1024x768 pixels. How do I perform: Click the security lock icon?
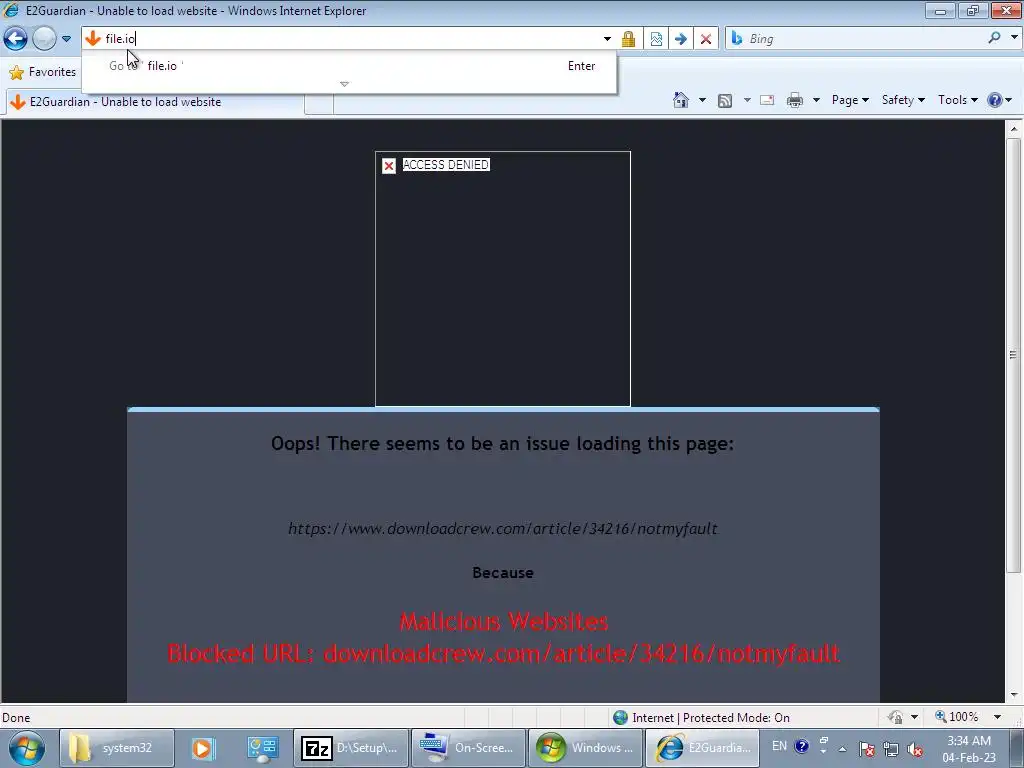tap(628, 39)
